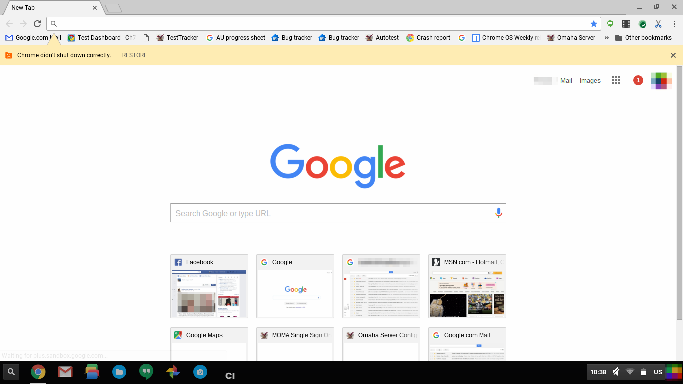
Task: Click the page vertical scrollbar
Action: pos(680,194)
